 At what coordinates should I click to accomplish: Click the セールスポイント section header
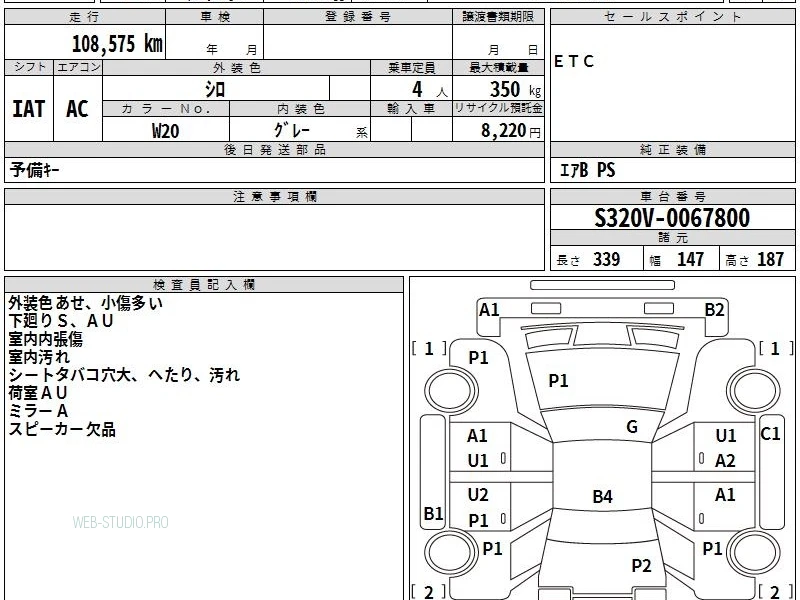pyautogui.click(x=672, y=17)
